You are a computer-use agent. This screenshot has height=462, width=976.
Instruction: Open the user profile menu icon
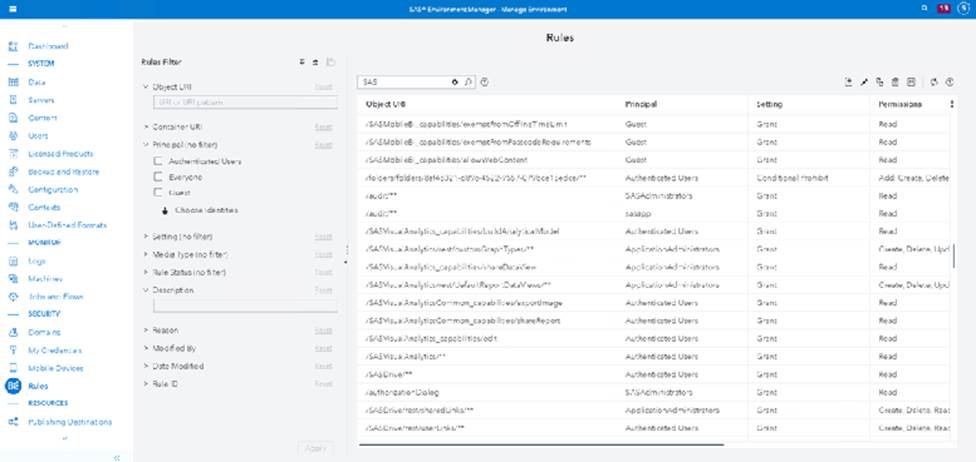pyautogui.click(x=964, y=9)
